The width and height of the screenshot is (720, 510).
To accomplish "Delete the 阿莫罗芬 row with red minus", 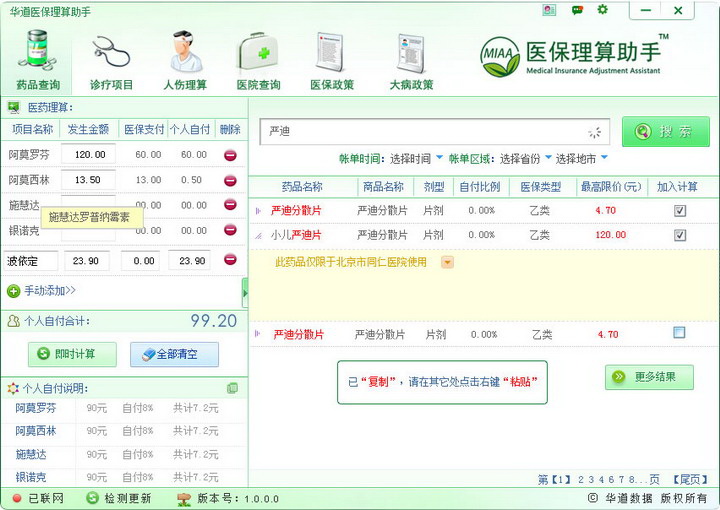I will click(x=230, y=155).
